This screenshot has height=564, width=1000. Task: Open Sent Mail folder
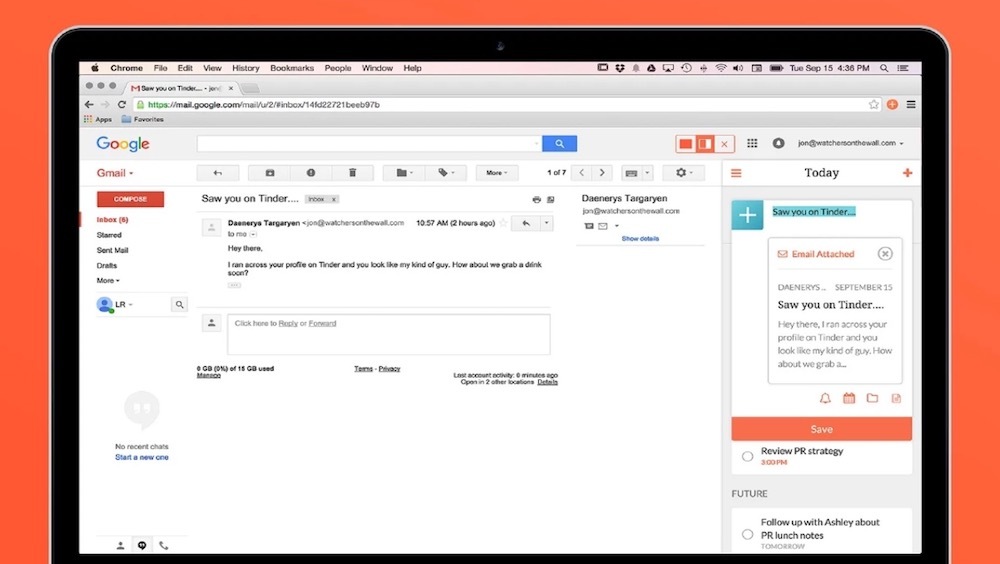(x=112, y=250)
